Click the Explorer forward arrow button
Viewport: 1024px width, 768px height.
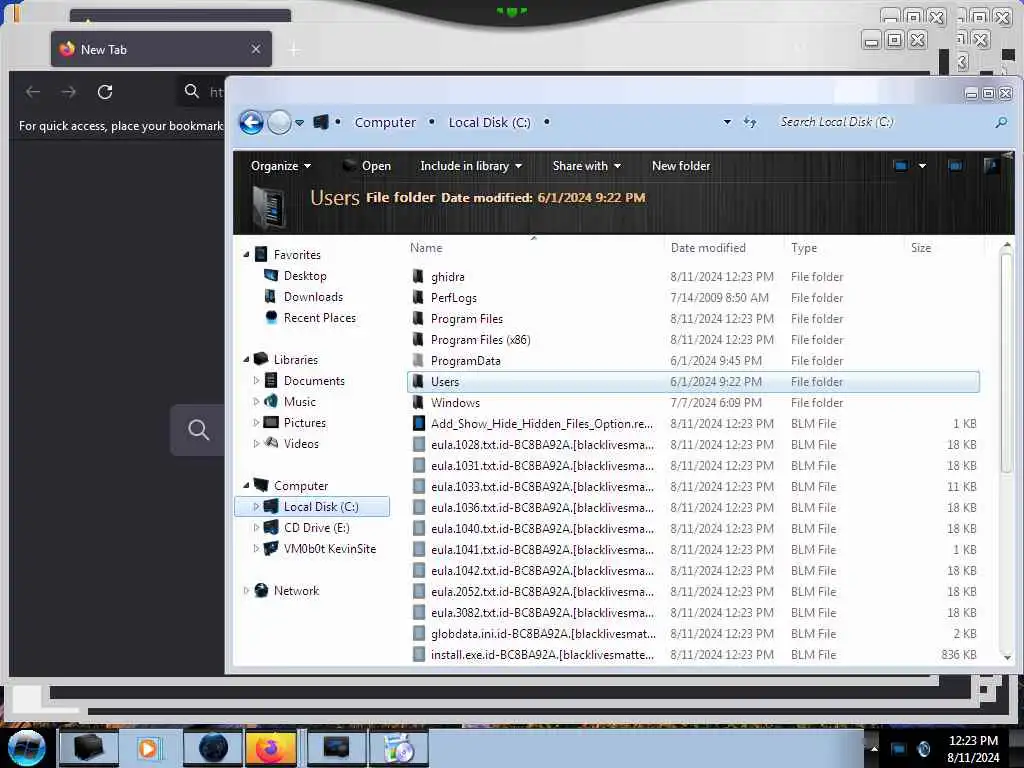pyautogui.click(x=280, y=122)
